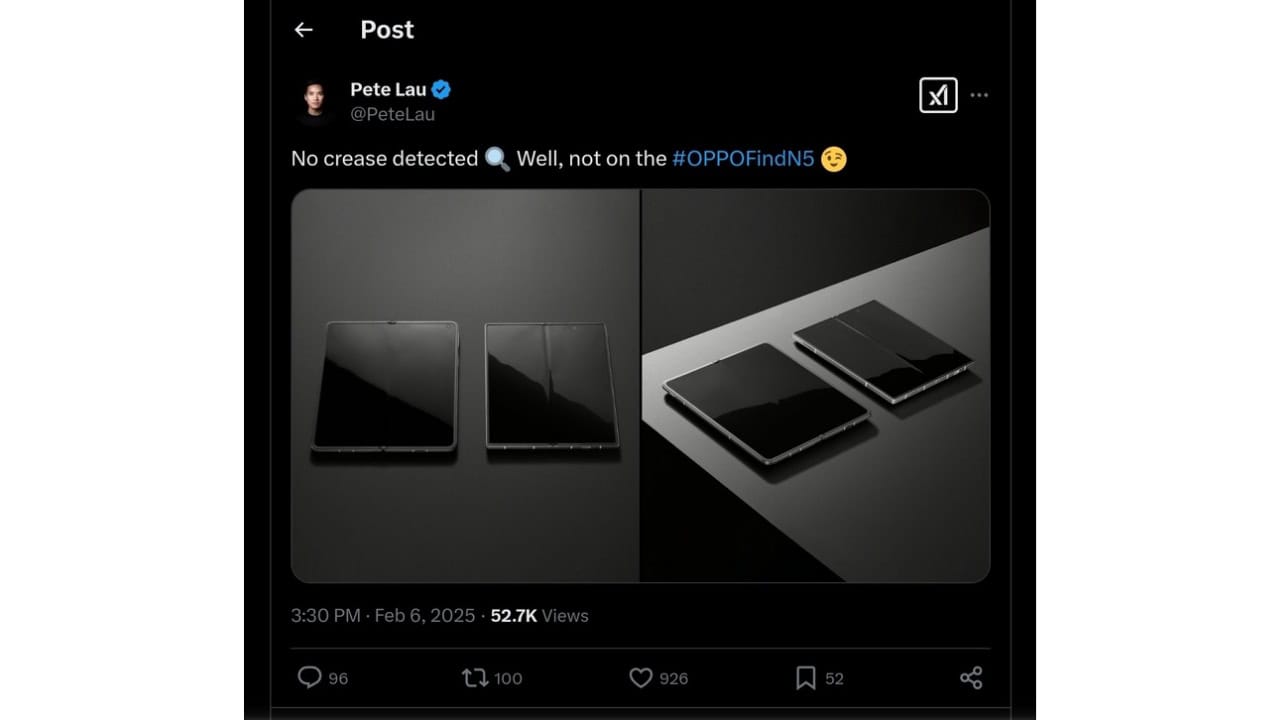
Task: Follow the #OPPOFindN5 hashtag
Action: (743, 159)
